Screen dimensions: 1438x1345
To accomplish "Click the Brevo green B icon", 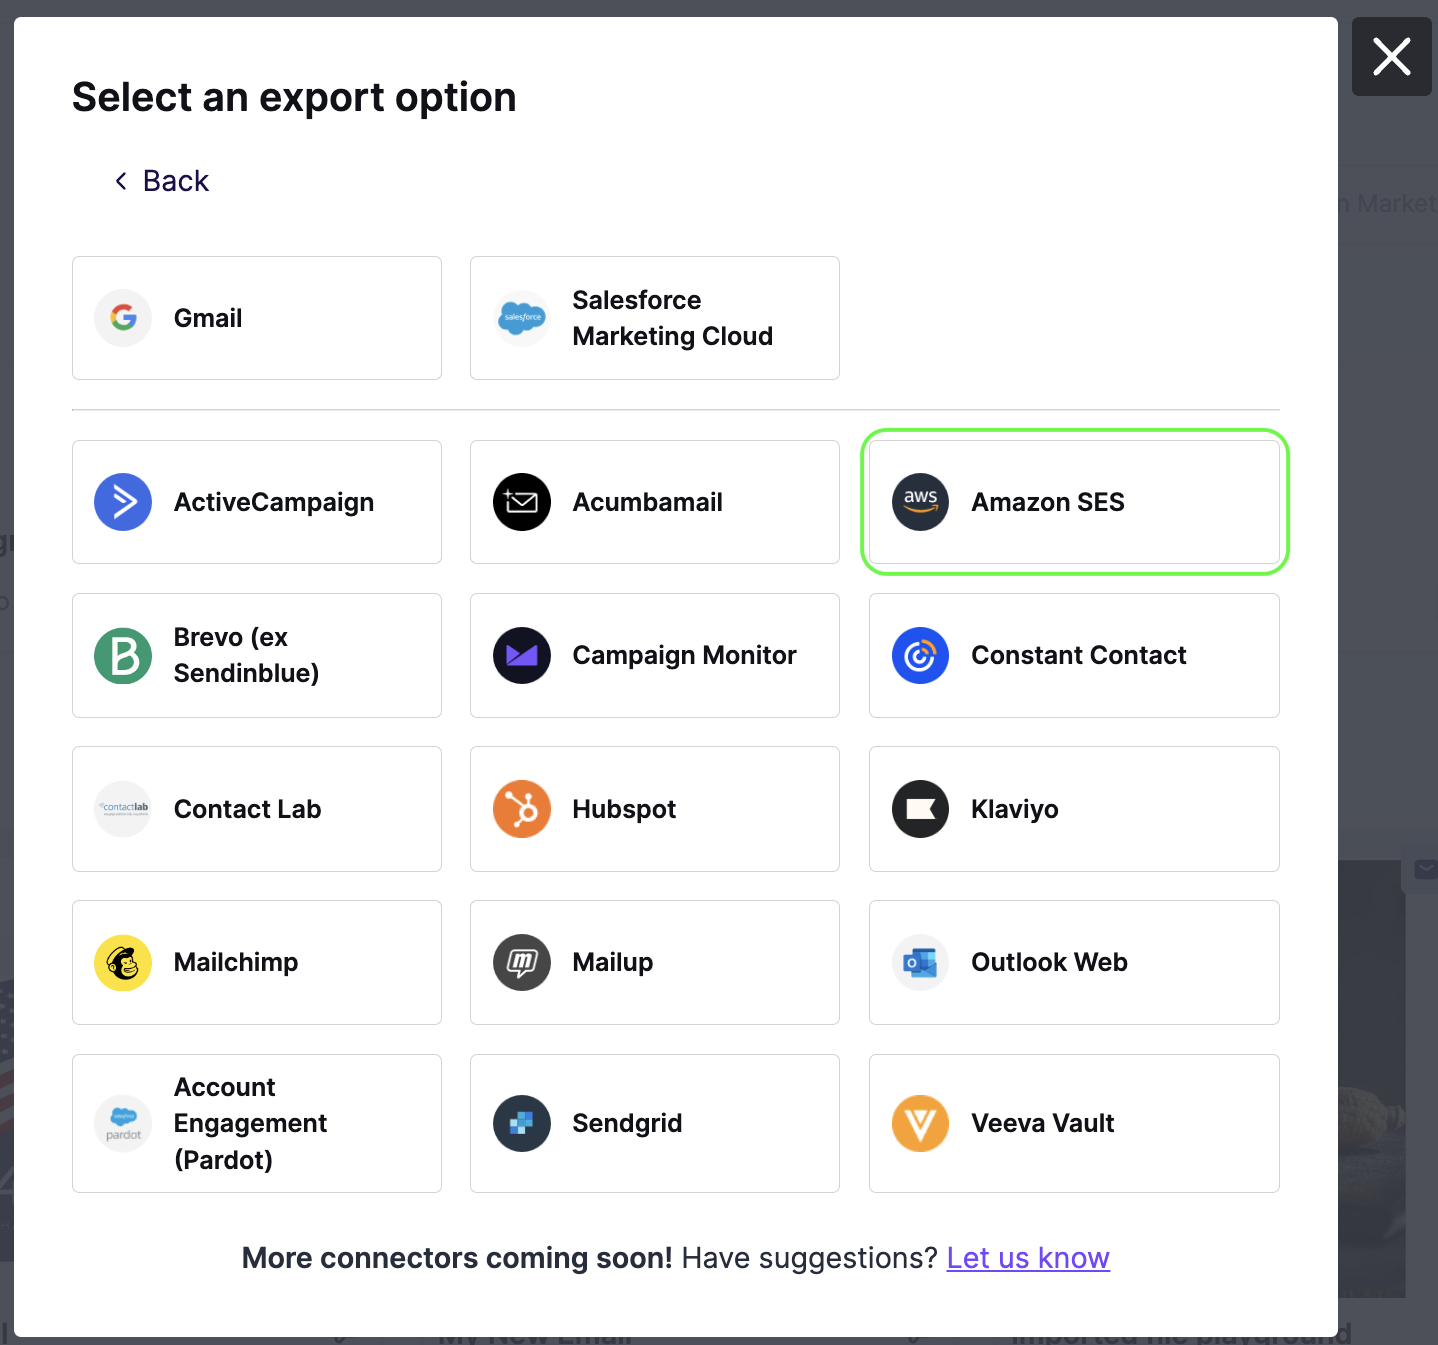I will click(x=123, y=656).
